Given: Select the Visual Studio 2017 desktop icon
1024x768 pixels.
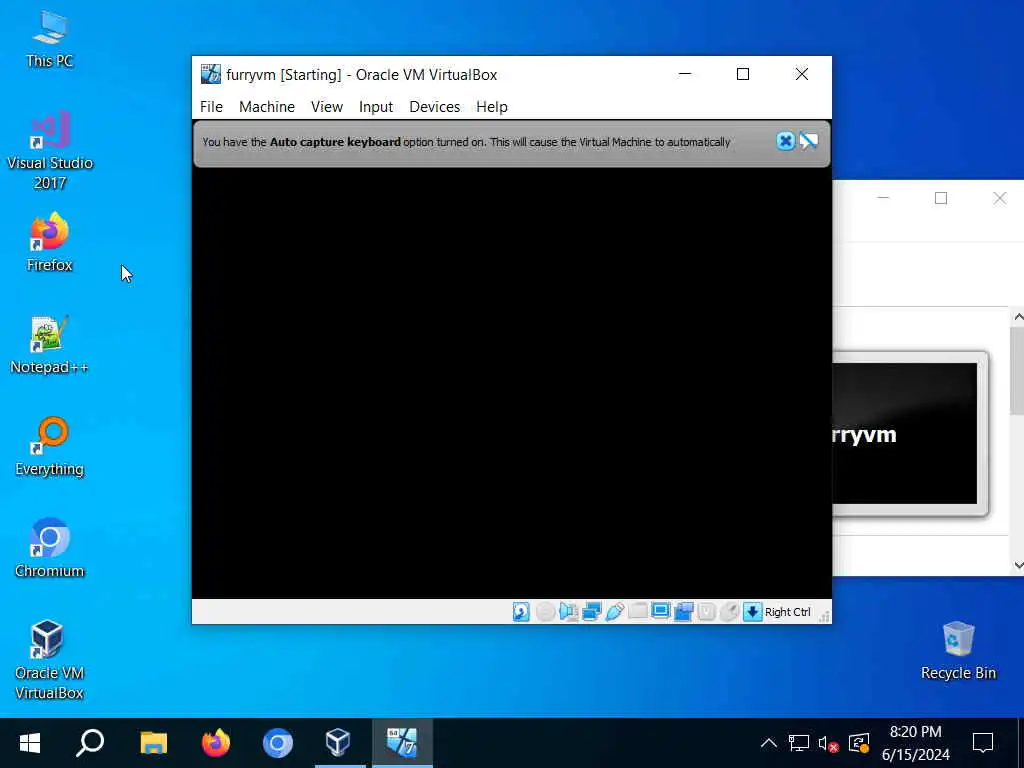Looking at the screenshot, I should pos(50,151).
